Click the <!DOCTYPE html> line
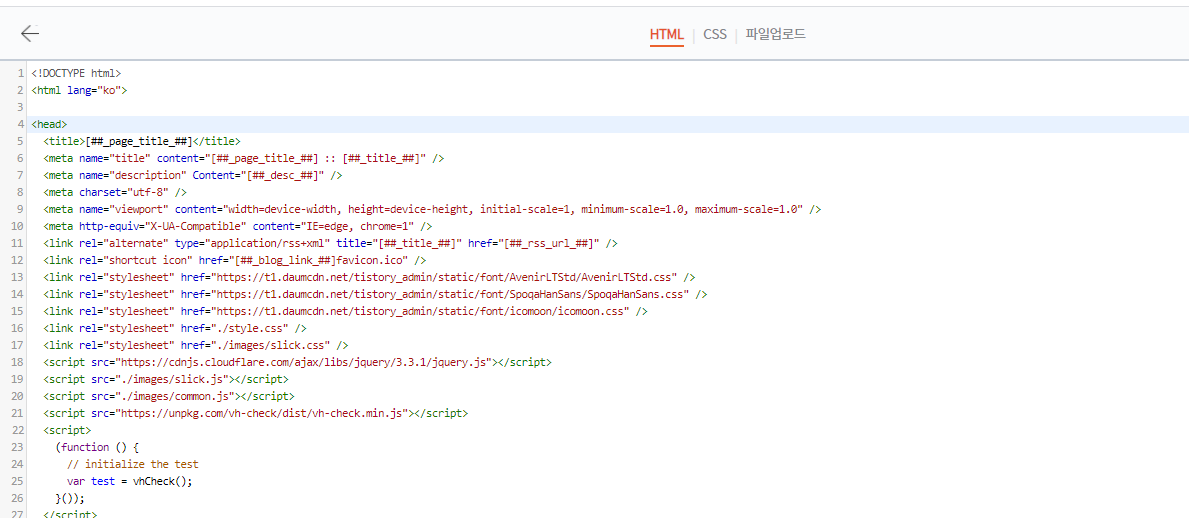The image size is (1189, 518). [x=76, y=74]
